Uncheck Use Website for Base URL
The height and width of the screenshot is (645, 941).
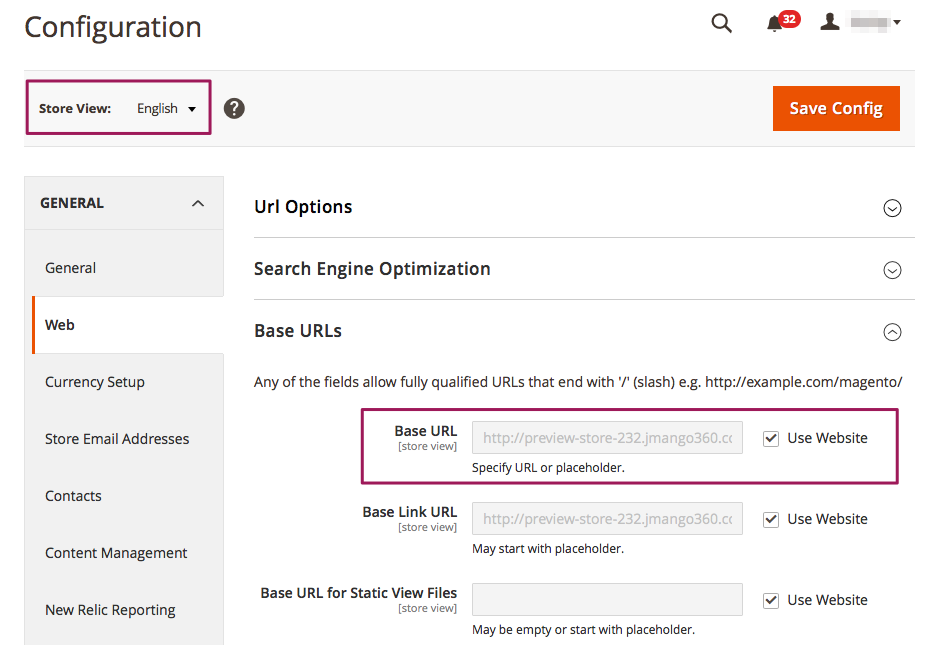771,438
